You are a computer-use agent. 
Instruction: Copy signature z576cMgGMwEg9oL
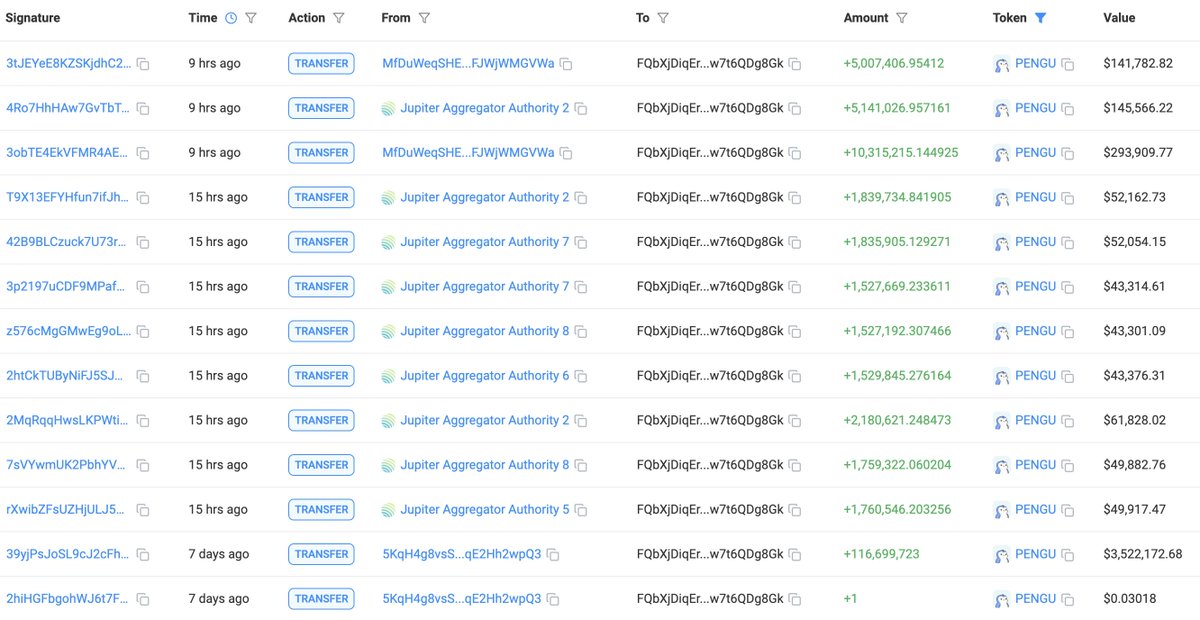click(143, 331)
